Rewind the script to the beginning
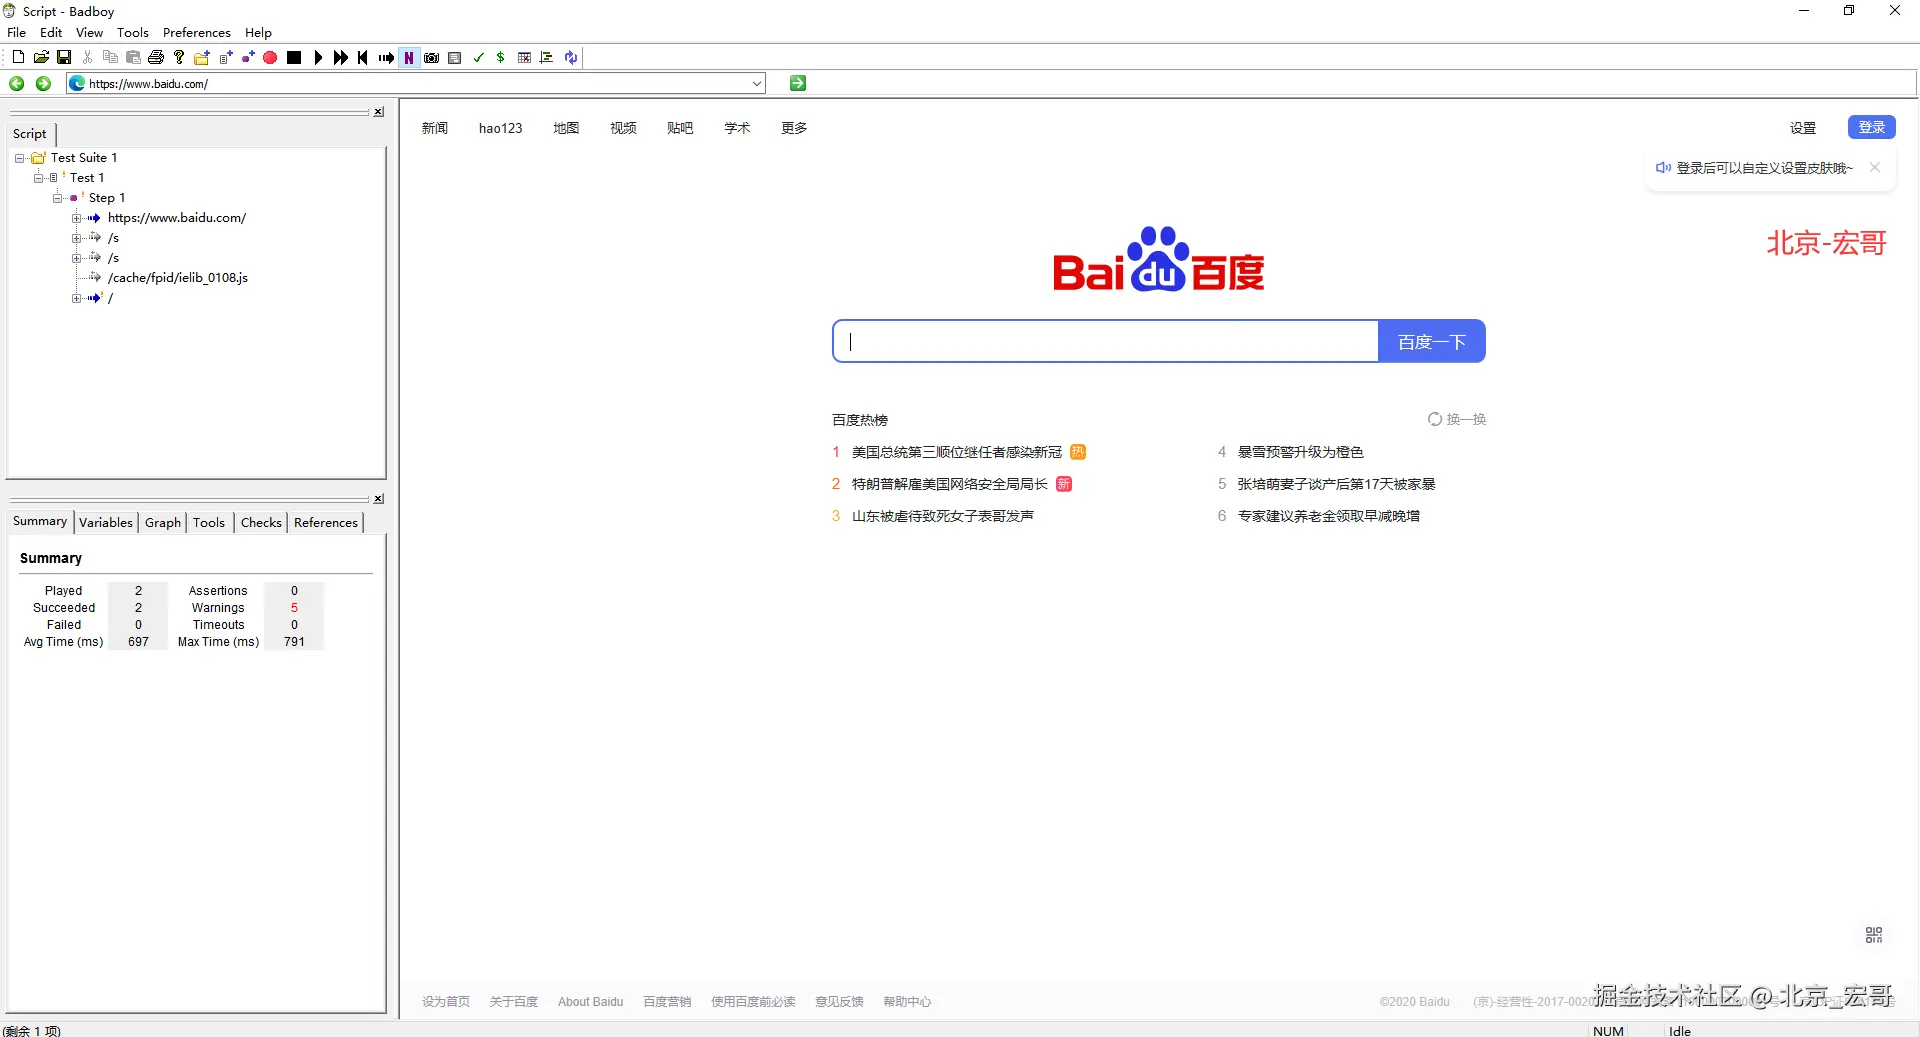This screenshot has height=1037, width=1920. pos(363,58)
